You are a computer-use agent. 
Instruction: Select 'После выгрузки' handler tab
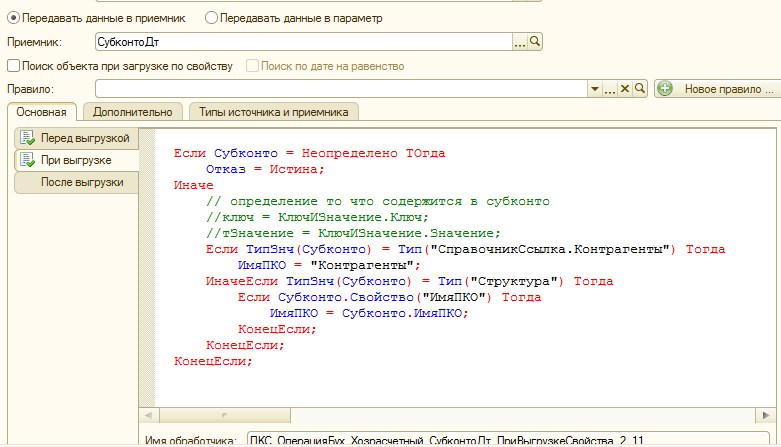(x=76, y=182)
